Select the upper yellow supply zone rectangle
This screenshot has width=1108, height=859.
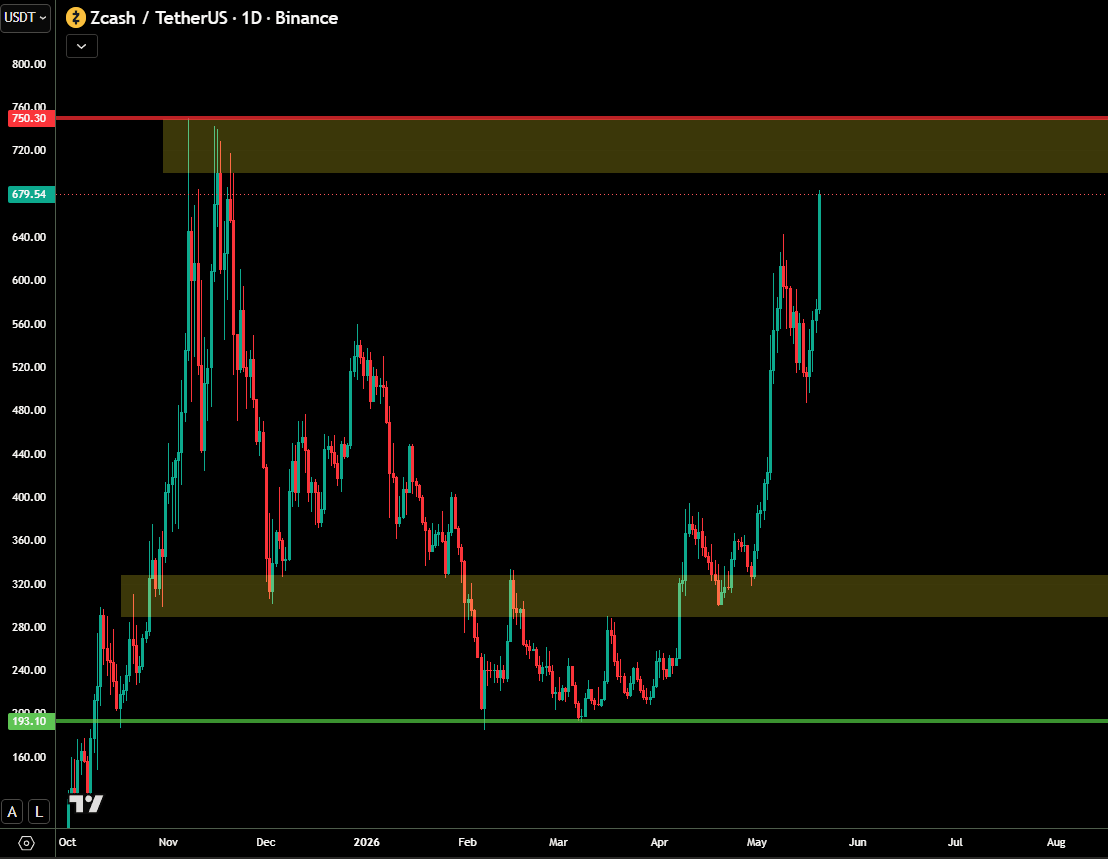[x=635, y=147]
